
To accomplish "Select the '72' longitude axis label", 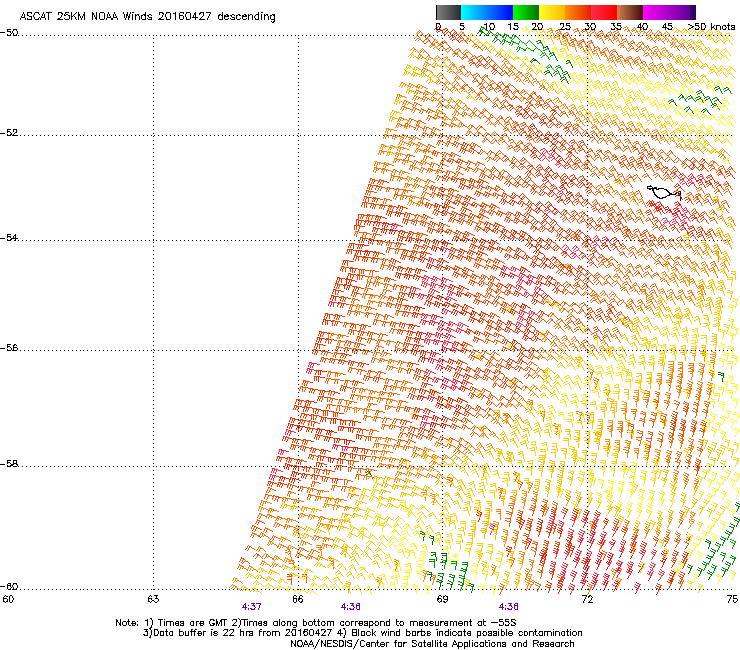I will point(587,599).
